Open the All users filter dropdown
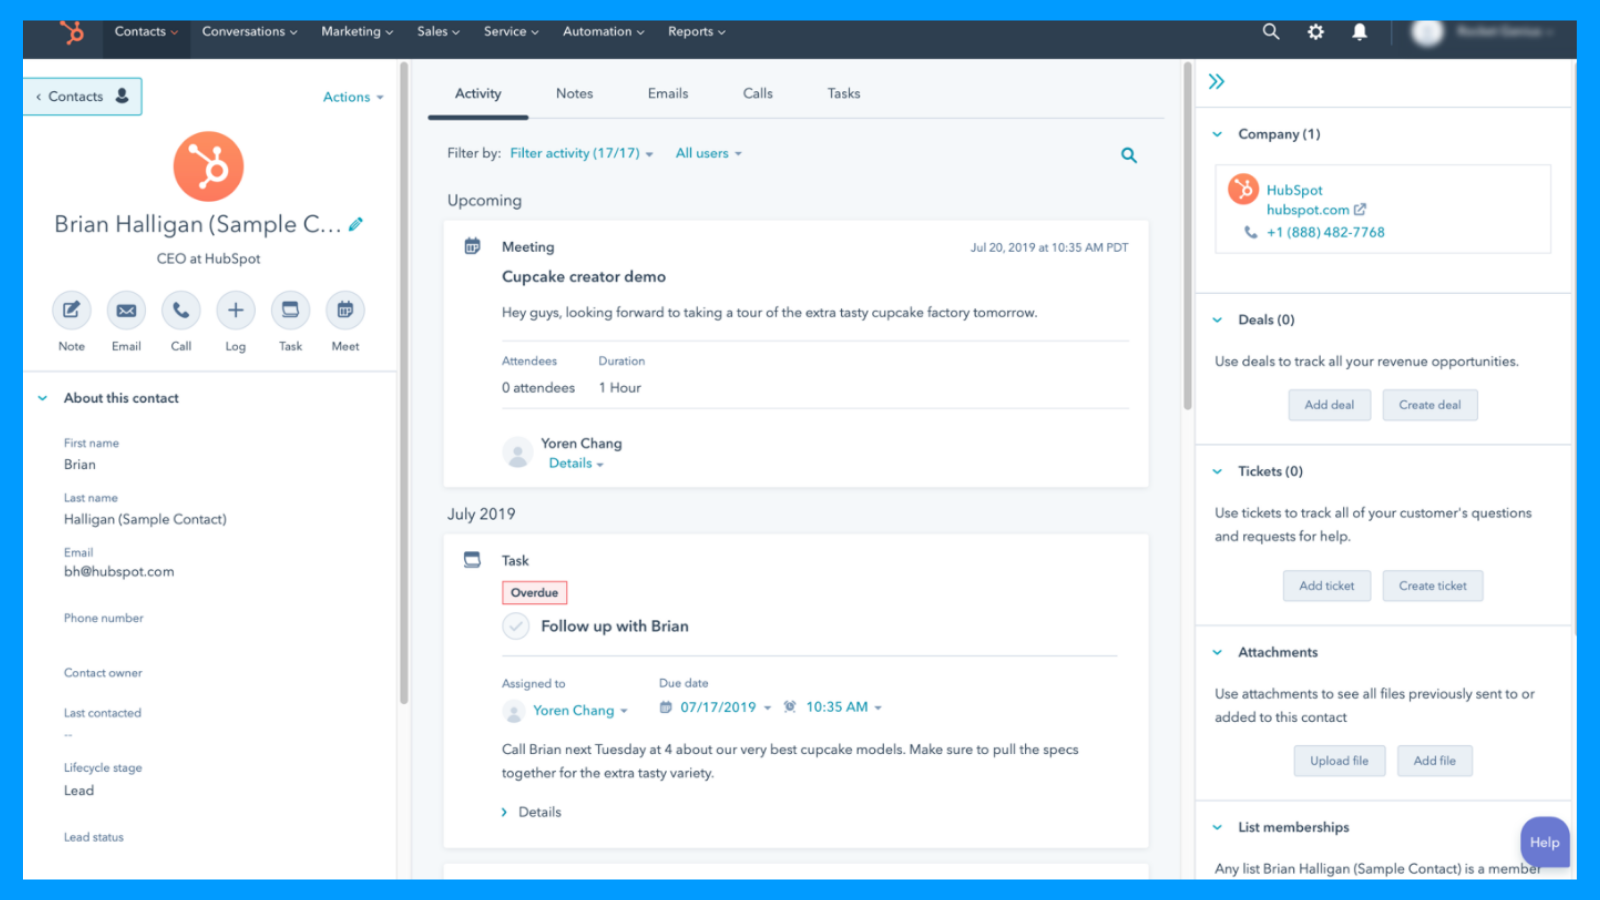The width and height of the screenshot is (1600, 900). 708,153
